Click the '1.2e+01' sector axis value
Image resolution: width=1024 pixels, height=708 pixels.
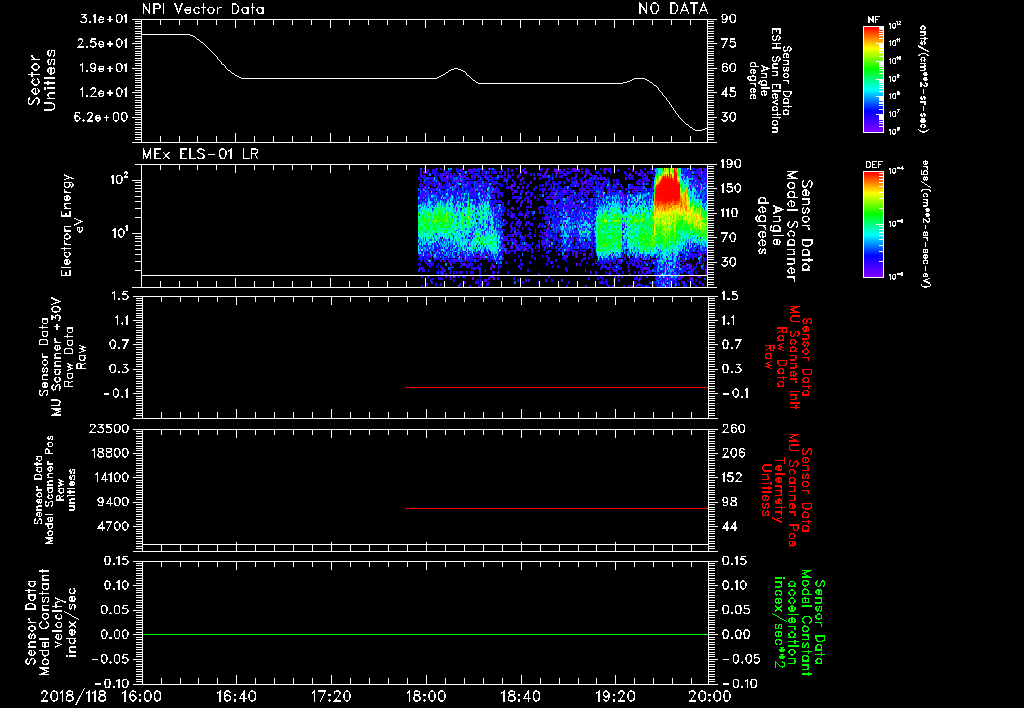(x=104, y=93)
